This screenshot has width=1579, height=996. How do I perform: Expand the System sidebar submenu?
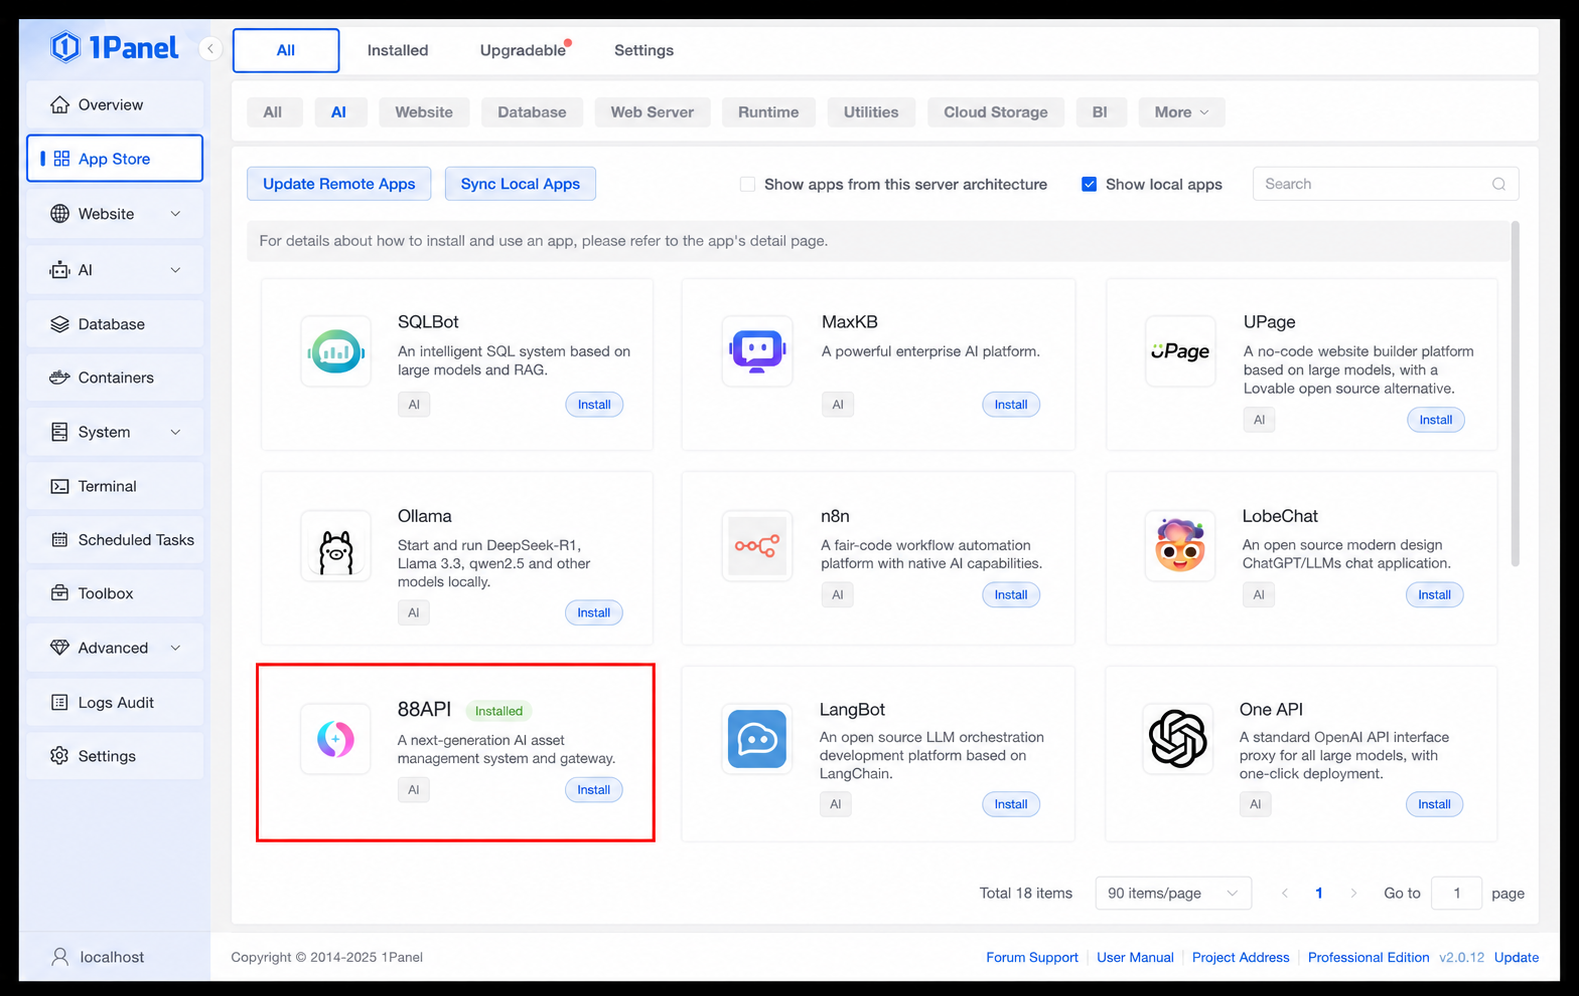click(x=176, y=432)
